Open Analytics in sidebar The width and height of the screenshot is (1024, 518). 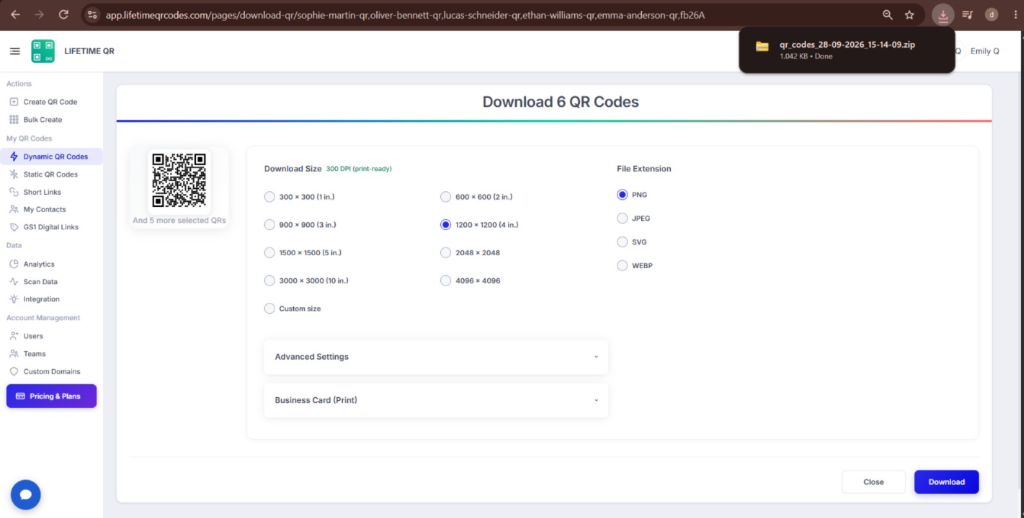click(x=39, y=264)
